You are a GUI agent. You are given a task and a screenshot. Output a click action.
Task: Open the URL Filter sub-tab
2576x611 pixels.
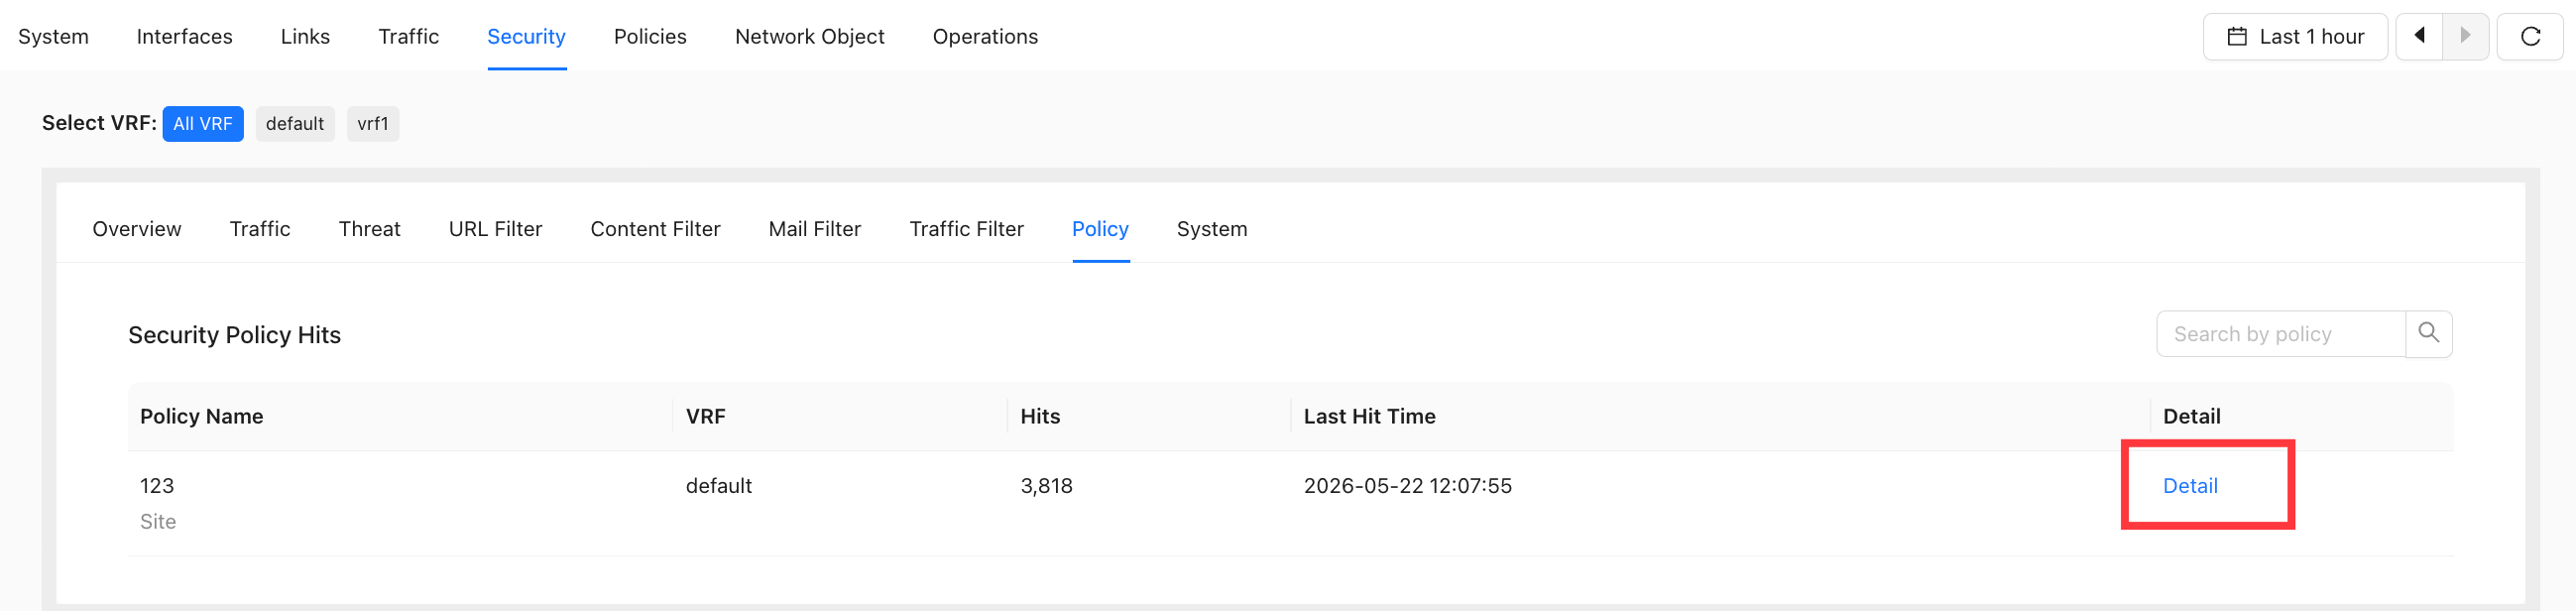tap(495, 229)
